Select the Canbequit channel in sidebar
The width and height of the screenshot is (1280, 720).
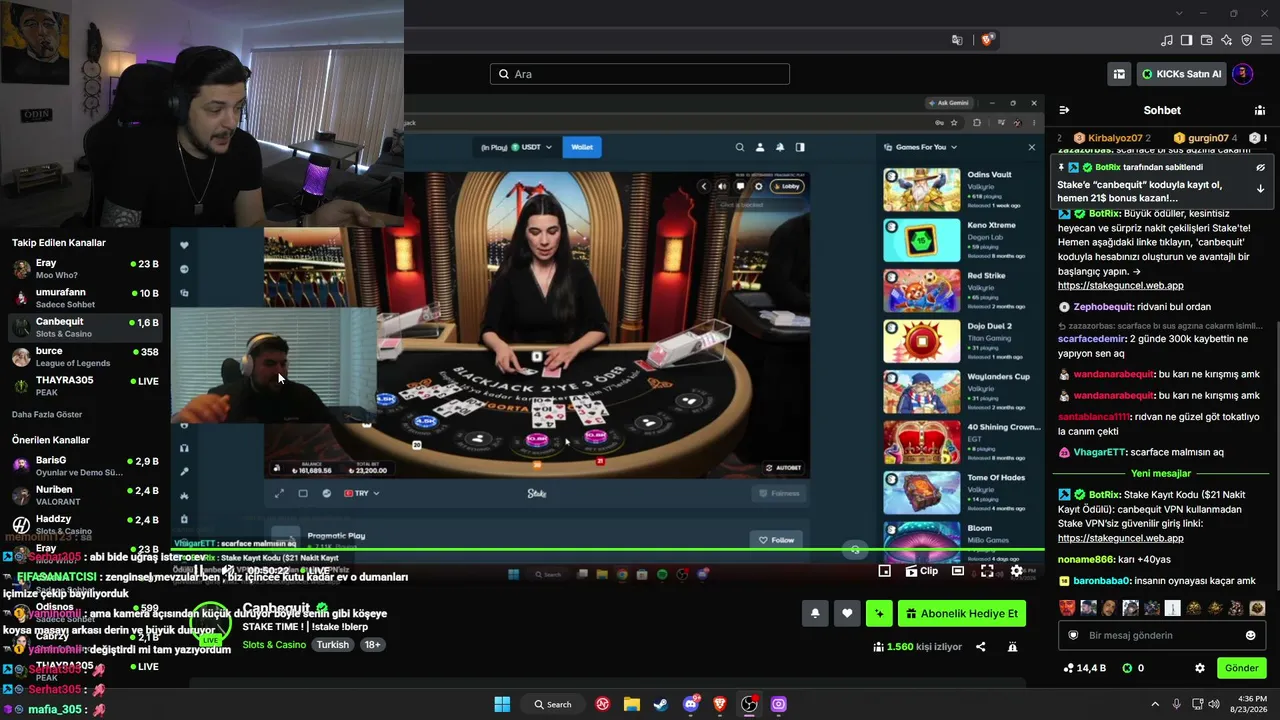85,327
